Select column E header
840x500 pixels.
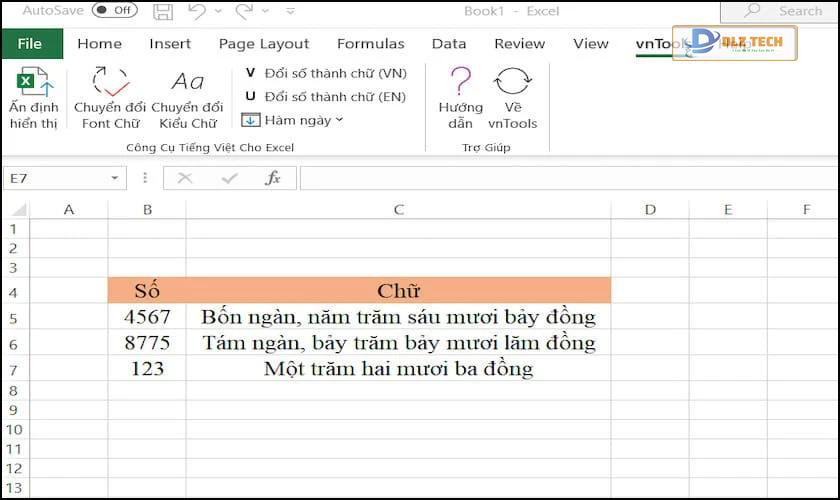tap(728, 210)
